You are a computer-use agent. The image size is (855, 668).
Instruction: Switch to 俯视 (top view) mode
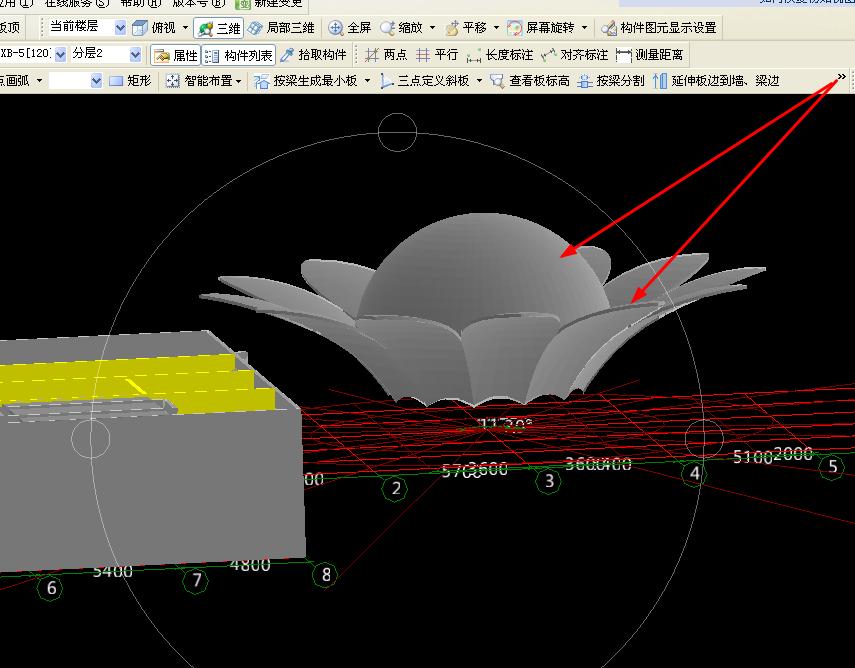(160, 28)
